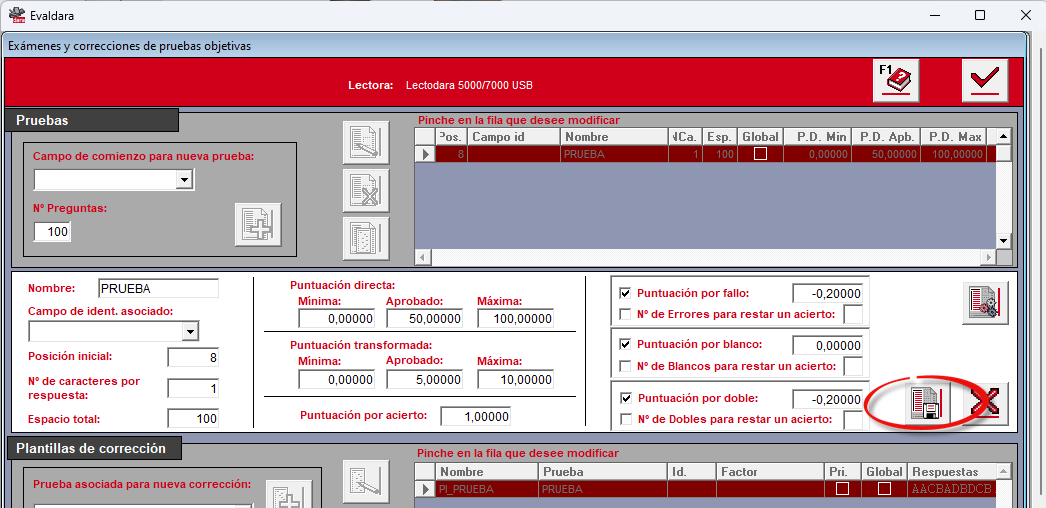The image size is (1046, 508).
Task: Click the add new test icon beside Nº Preguntas
Action: click(x=258, y=225)
